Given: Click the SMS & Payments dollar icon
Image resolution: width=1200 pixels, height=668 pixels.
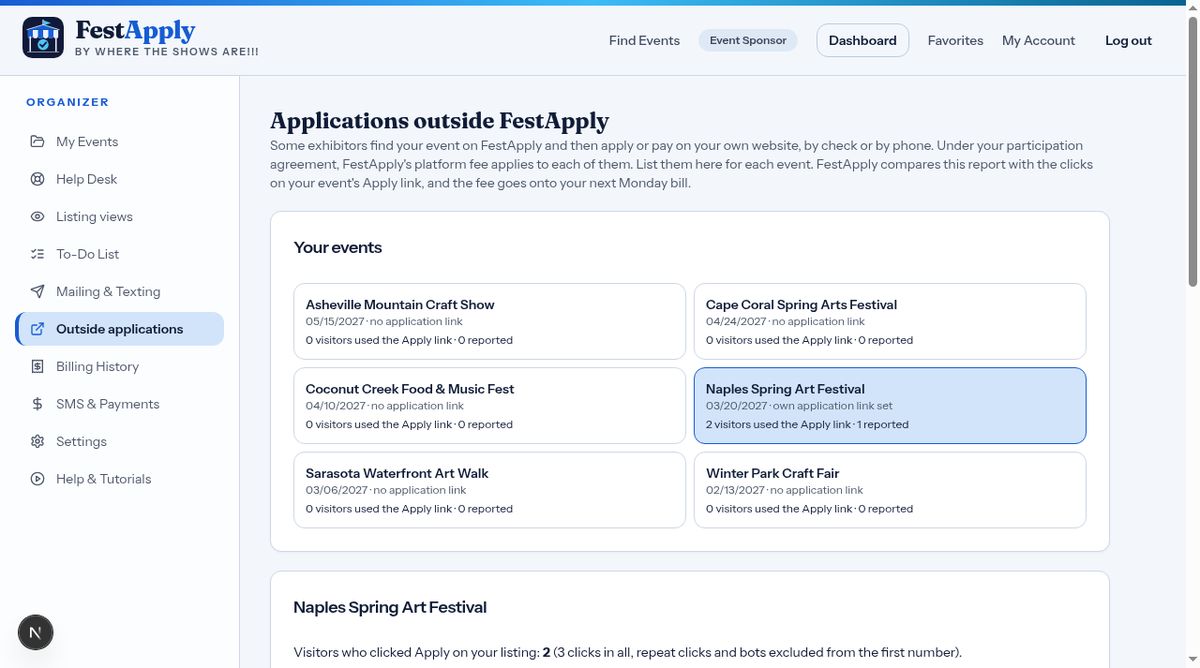Looking at the screenshot, I should coord(37,404).
